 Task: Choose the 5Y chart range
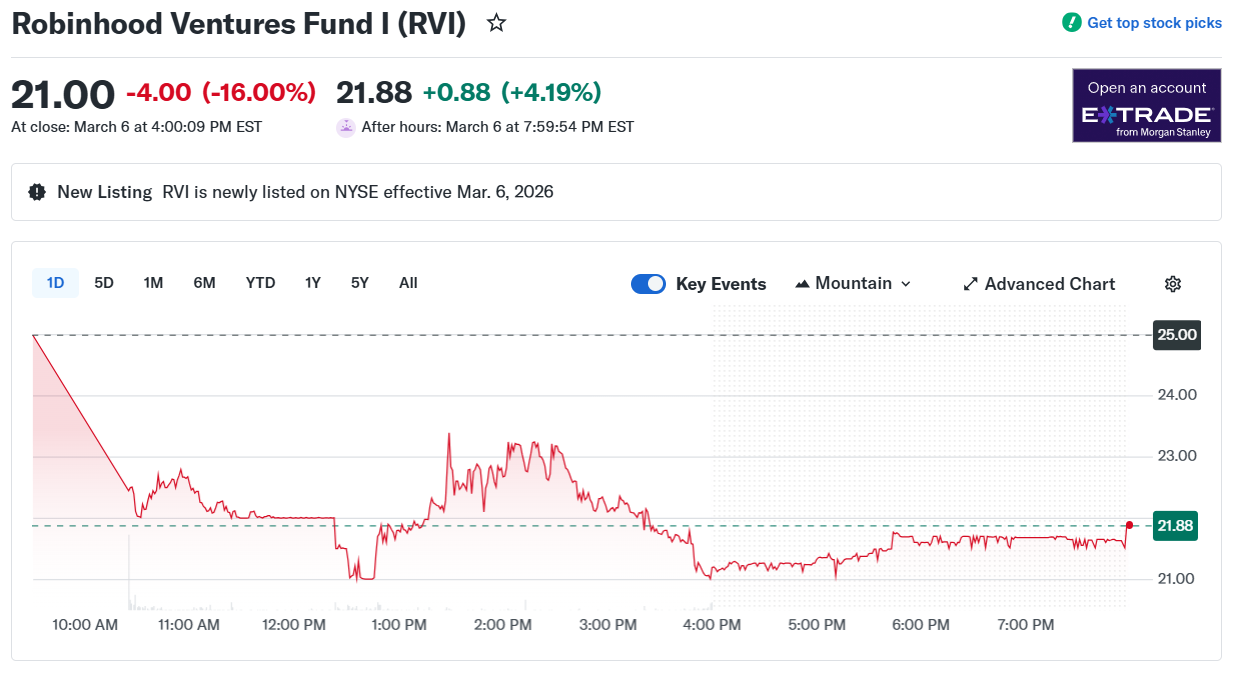click(x=360, y=283)
